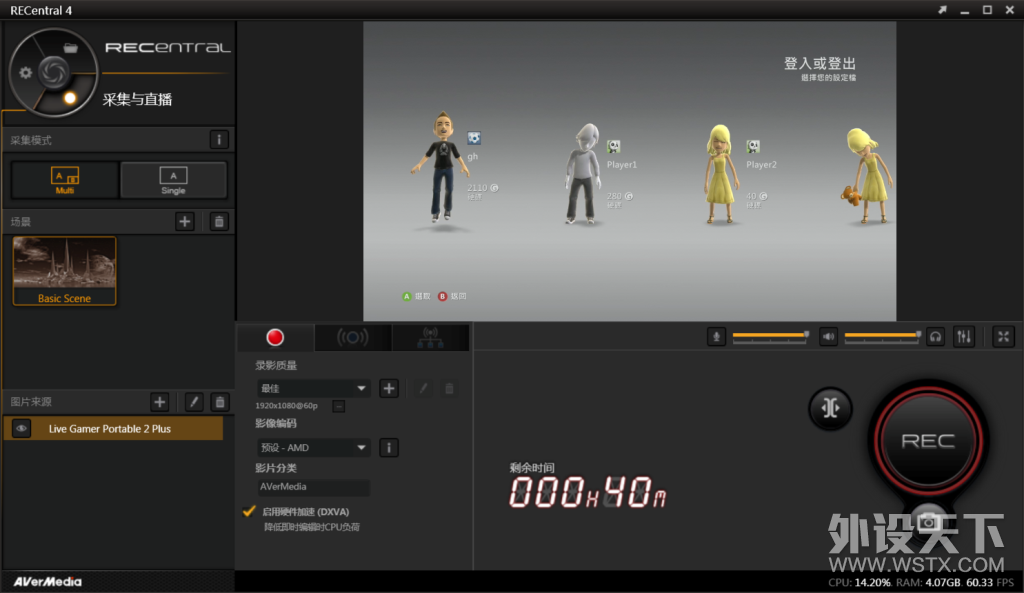Add a new scene with plus button
The width and height of the screenshot is (1024, 593).
coord(185,221)
